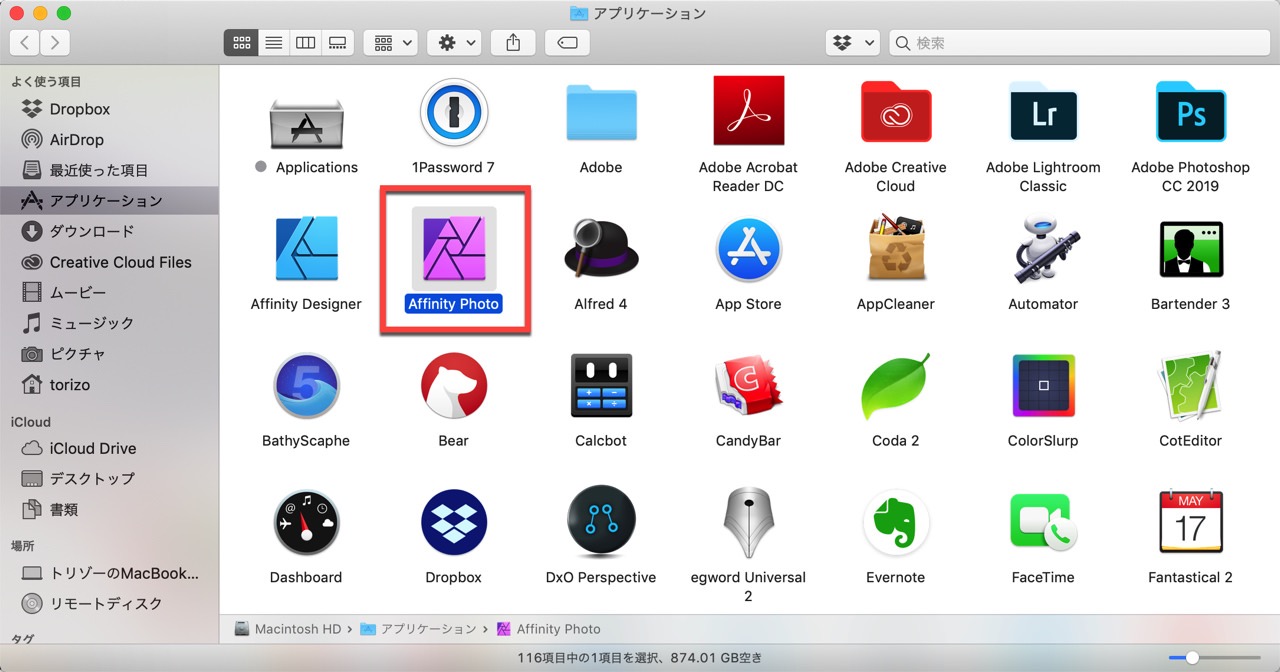
Task: Select the Bartender 3 icon
Action: tap(1190, 248)
